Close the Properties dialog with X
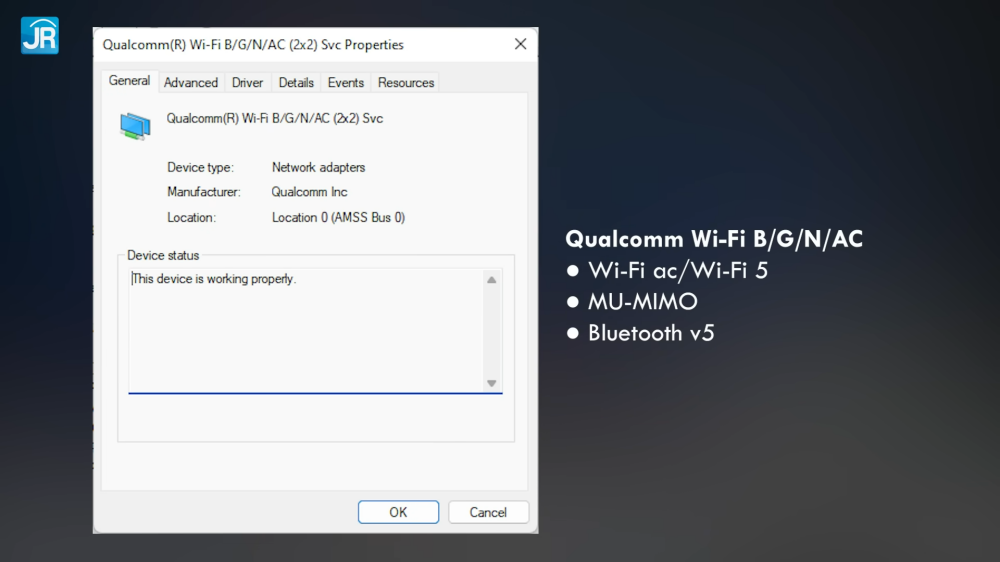The image size is (1000, 562). coord(520,44)
